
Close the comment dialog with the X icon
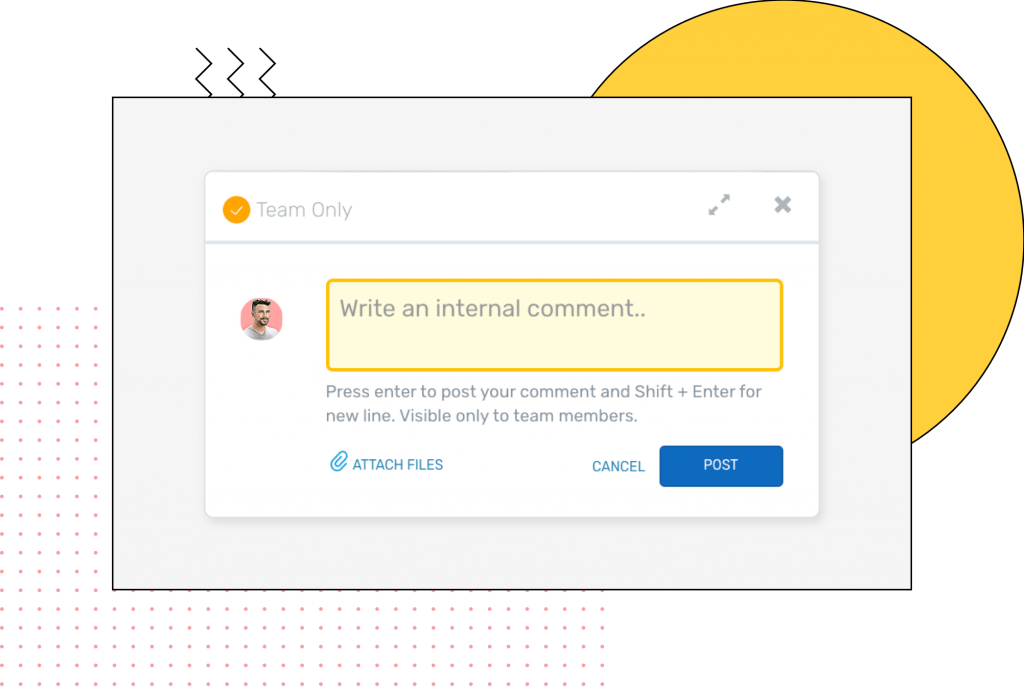(783, 205)
